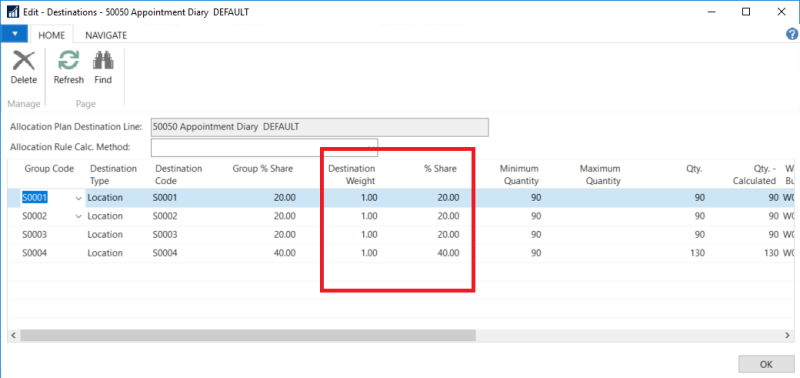Click Qty. value 130 for S0004
This screenshot has width=800, height=378.
coord(696,253)
